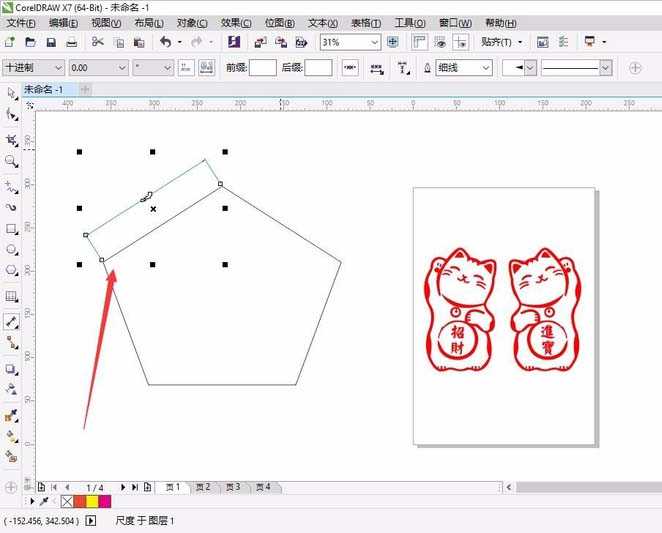
Task: Open the 效果(C) menu
Action: pos(236,22)
